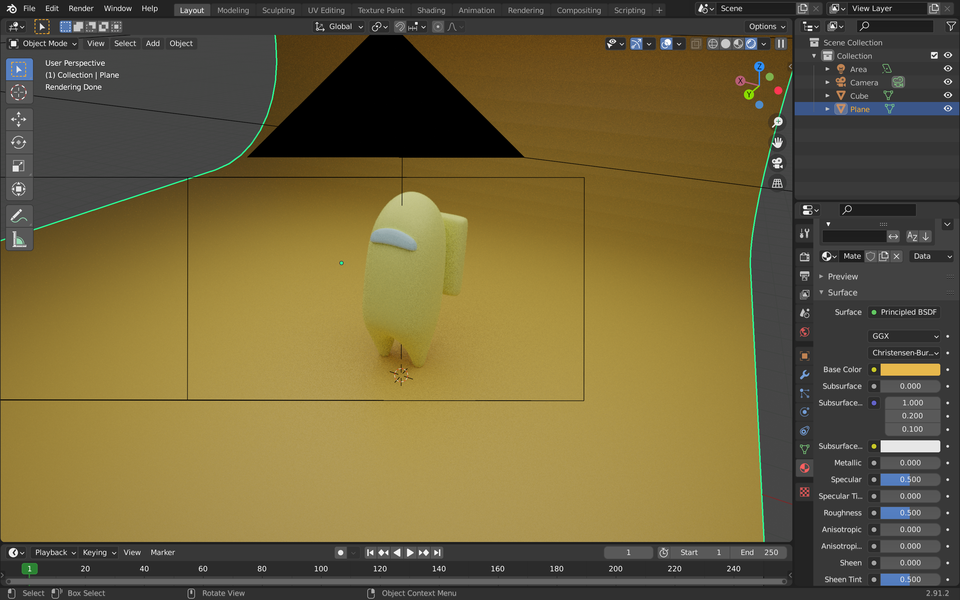
Task: Switch to solid viewport shading
Action: pos(726,43)
